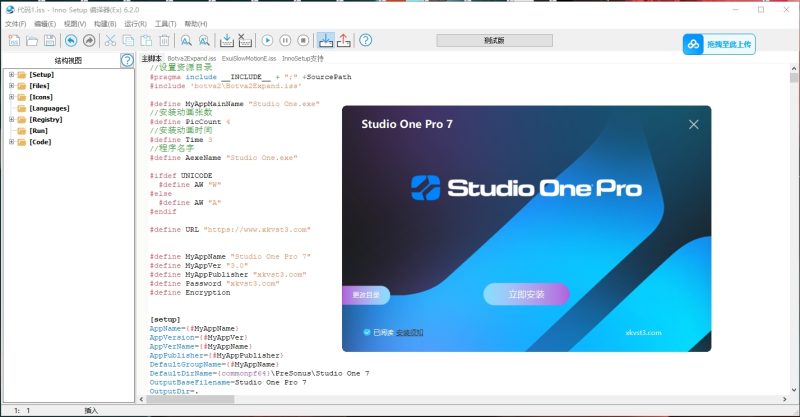
Task: Open the 构建(B) menu
Action: (105, 24)
